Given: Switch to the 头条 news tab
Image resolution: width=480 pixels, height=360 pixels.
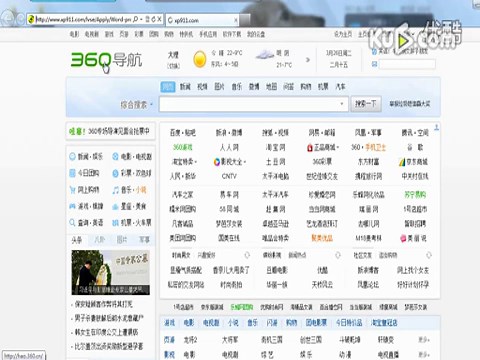Looking at the screenshot, I should (77, 240).
